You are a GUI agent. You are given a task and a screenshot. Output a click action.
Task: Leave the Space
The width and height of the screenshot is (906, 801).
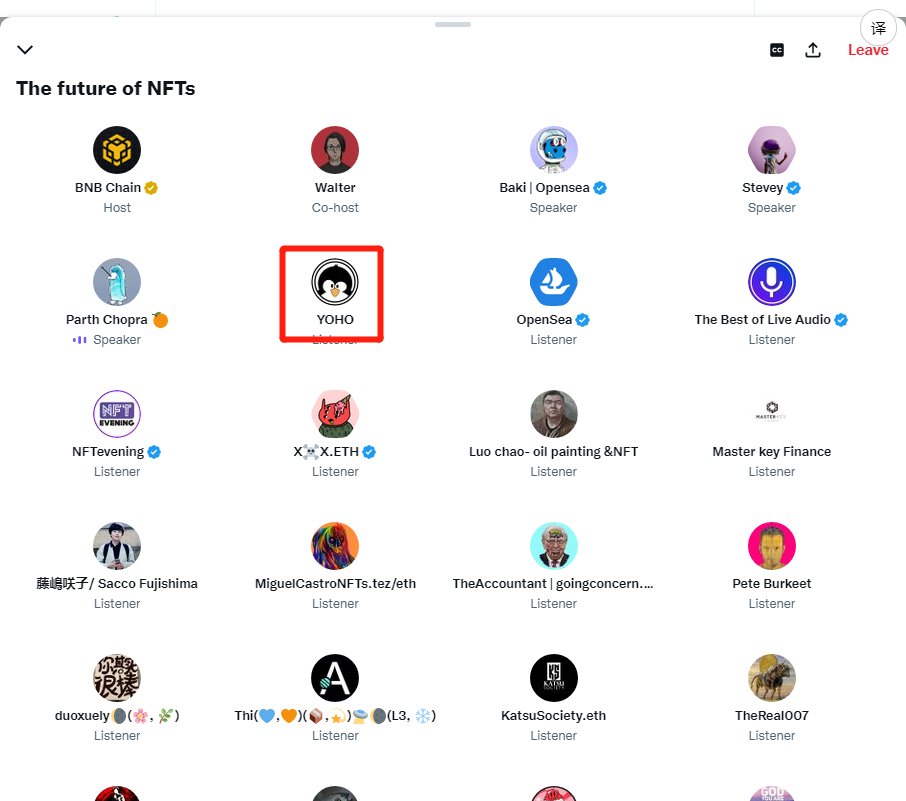(868, 50)
